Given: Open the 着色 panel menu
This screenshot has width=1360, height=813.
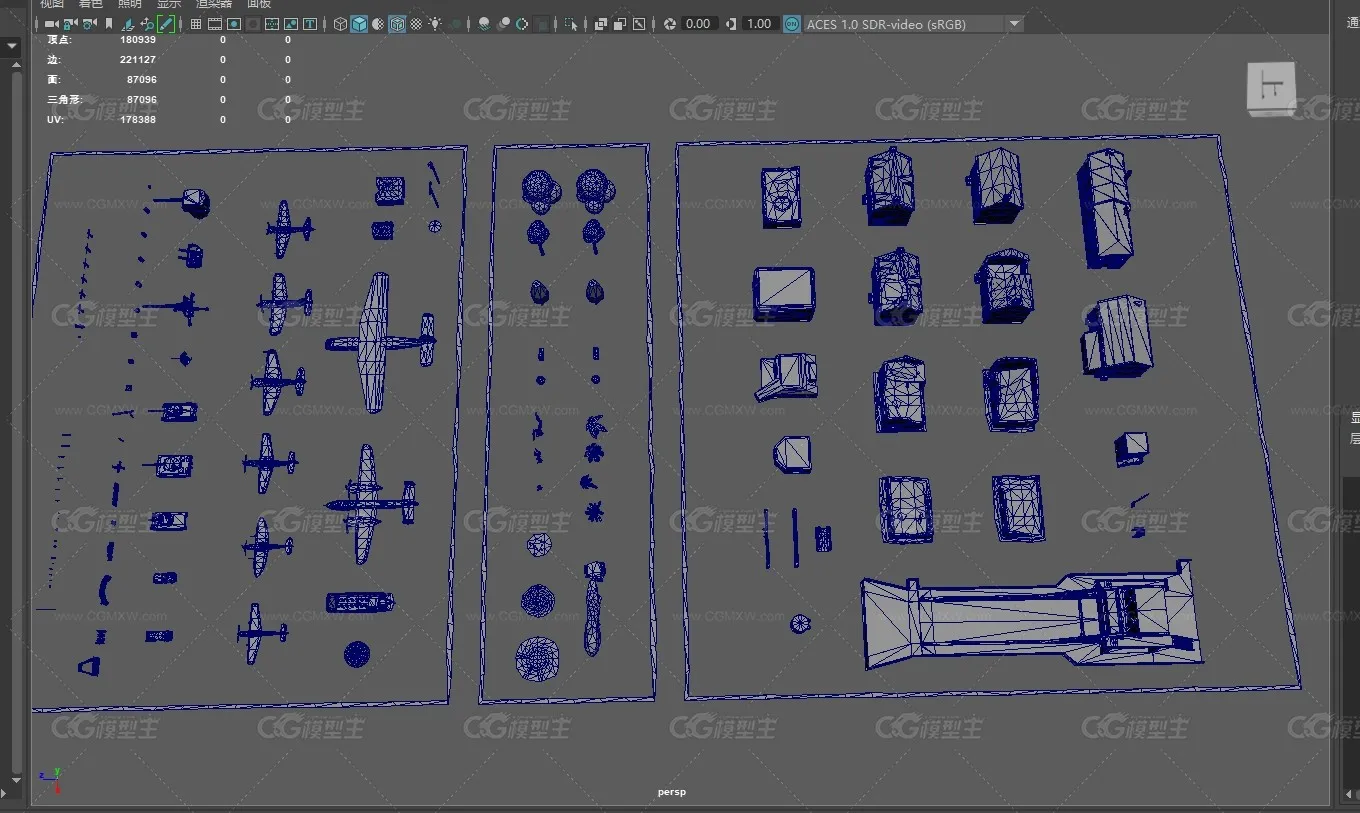Looking at the screenshot, I should [x=90, y=4].
